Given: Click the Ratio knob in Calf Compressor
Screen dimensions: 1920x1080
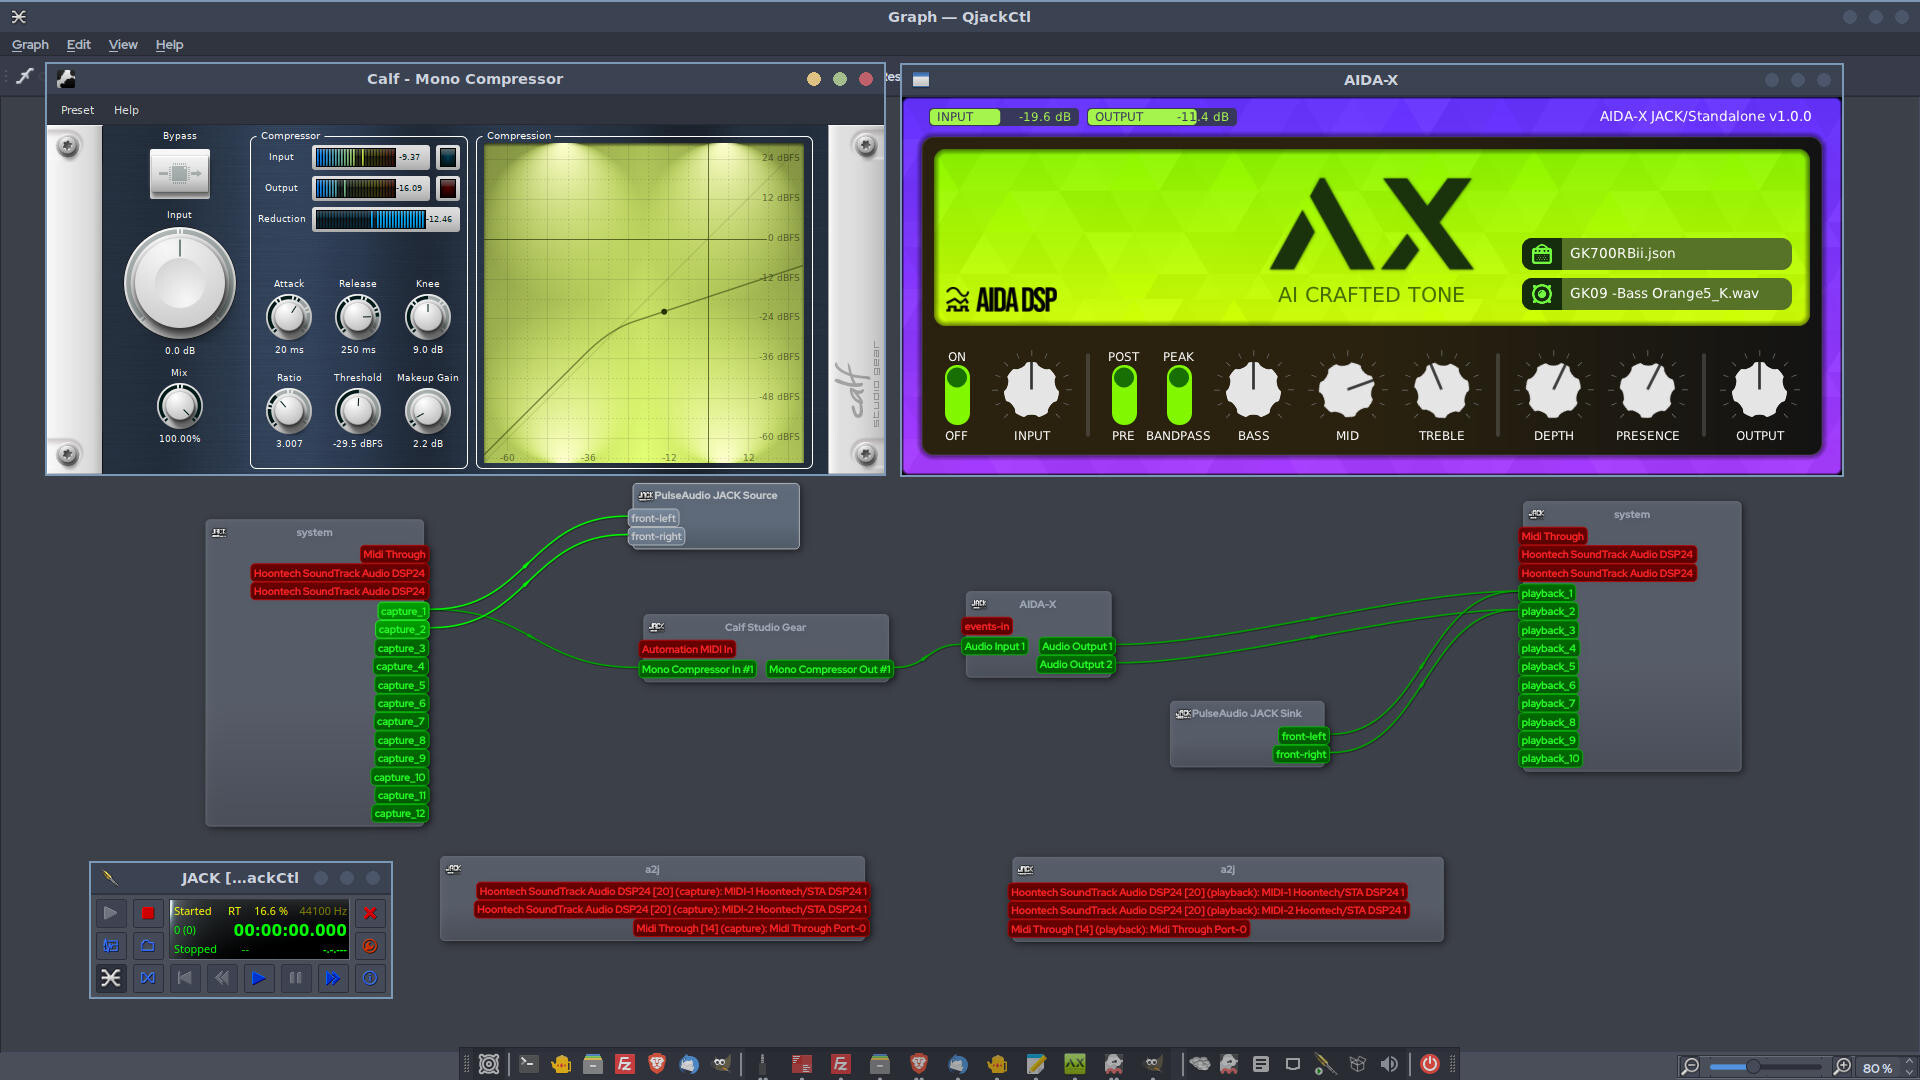Looking at the screenshot, I should (289, 411).
